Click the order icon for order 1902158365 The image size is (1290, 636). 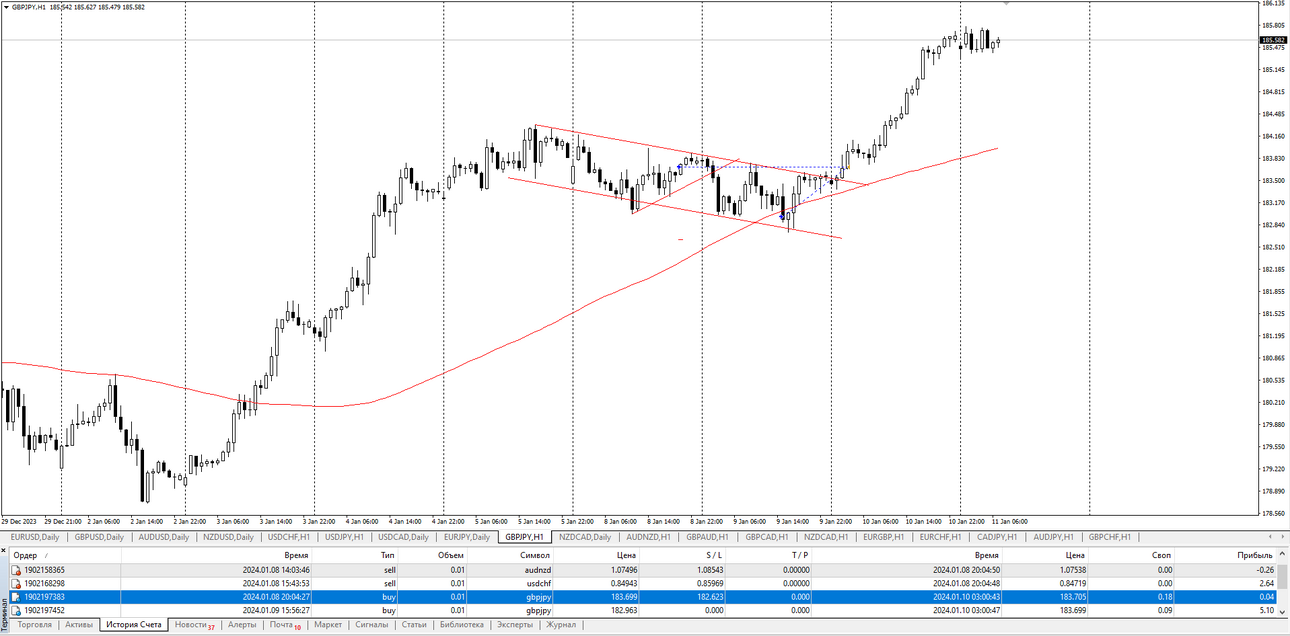point(16,570)
